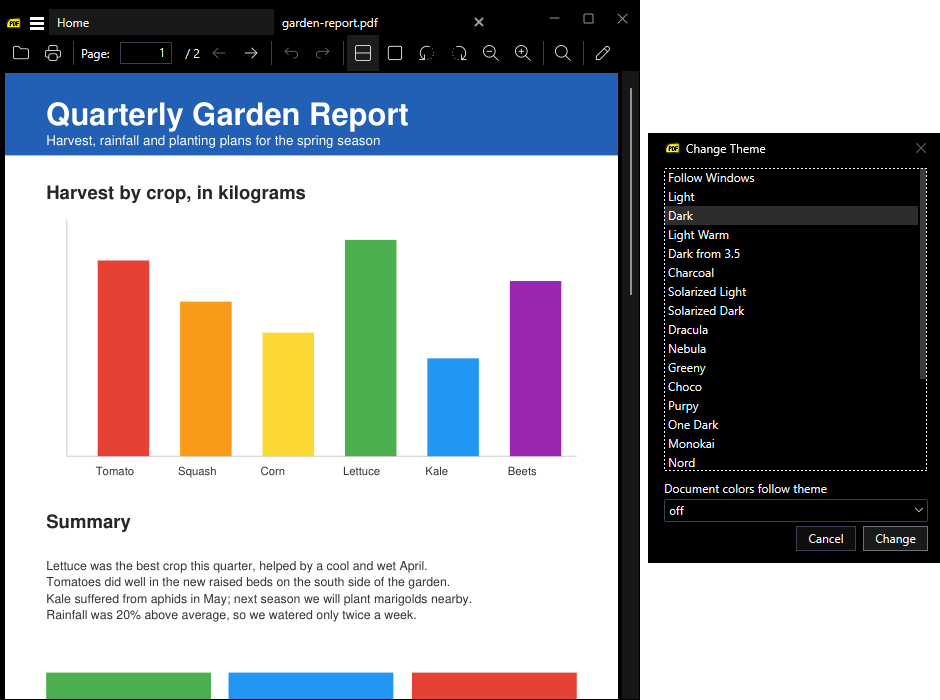Image resolution: width=940 pixels, height=700 pixels.
Task: Zoom in with the plus magnifier
Action: (x=523, y=53)
